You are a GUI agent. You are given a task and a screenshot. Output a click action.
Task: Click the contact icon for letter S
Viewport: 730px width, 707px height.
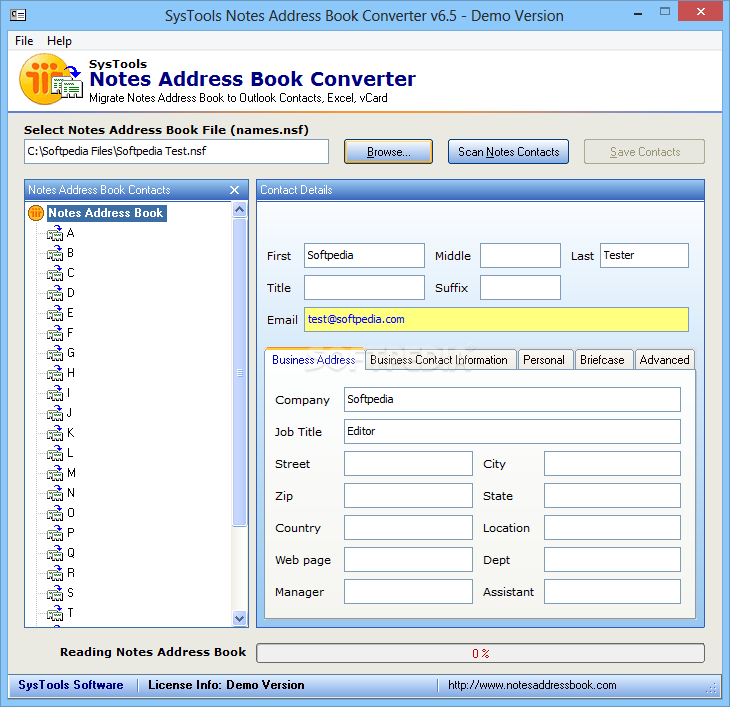point(55,593)
